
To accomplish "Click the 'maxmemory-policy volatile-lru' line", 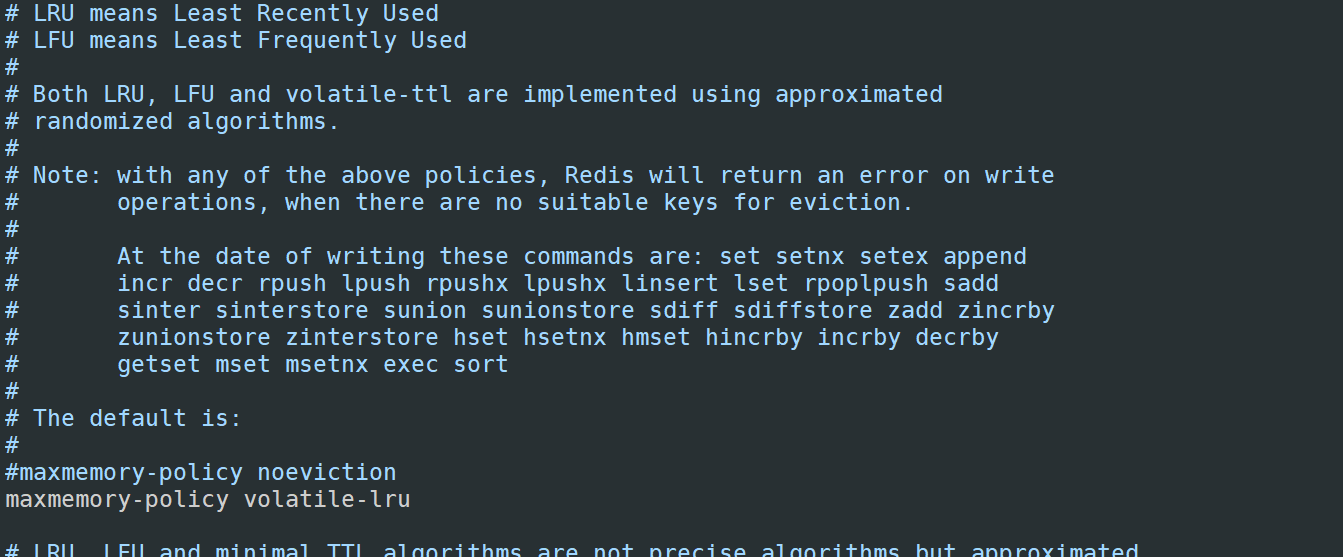I will point(208,499).
